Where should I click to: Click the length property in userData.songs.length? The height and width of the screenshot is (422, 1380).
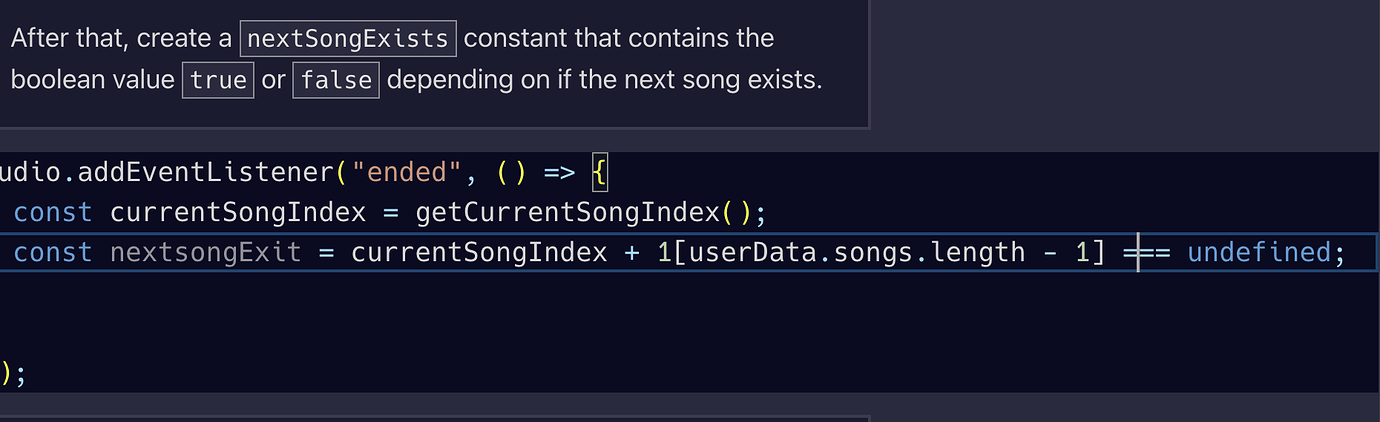coord(978,252)
